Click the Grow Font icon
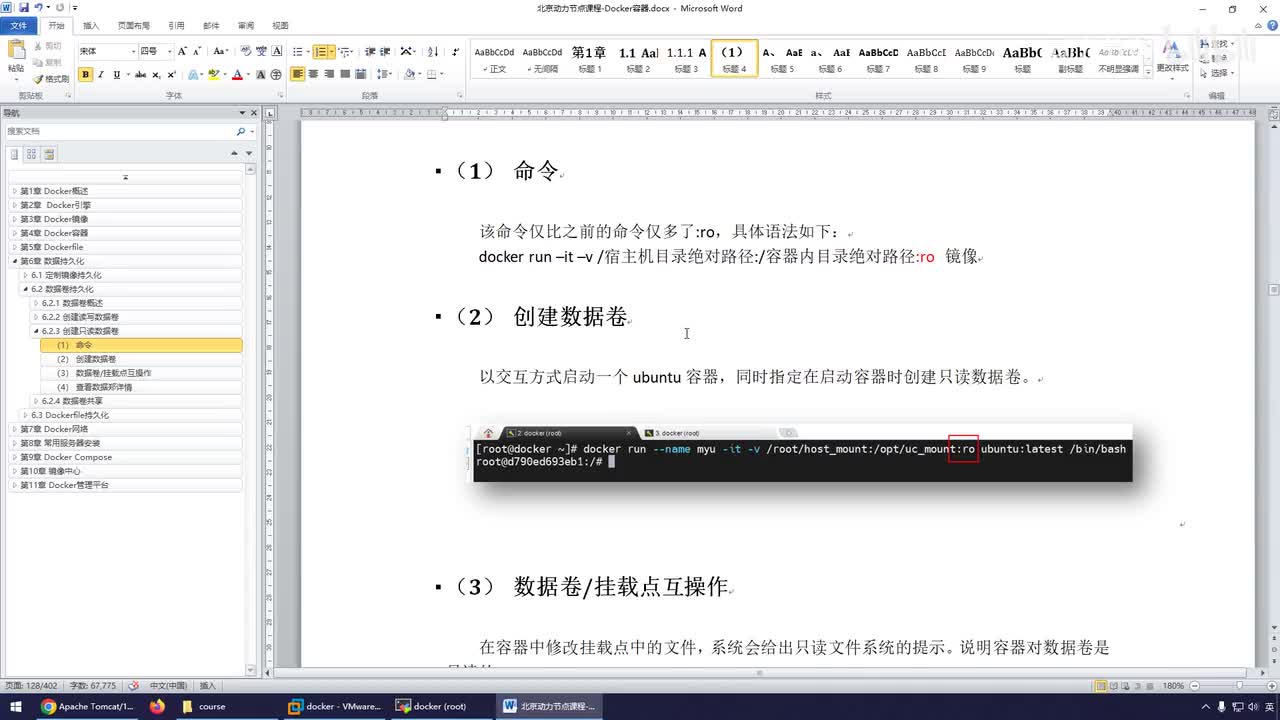 coord(183,51)
